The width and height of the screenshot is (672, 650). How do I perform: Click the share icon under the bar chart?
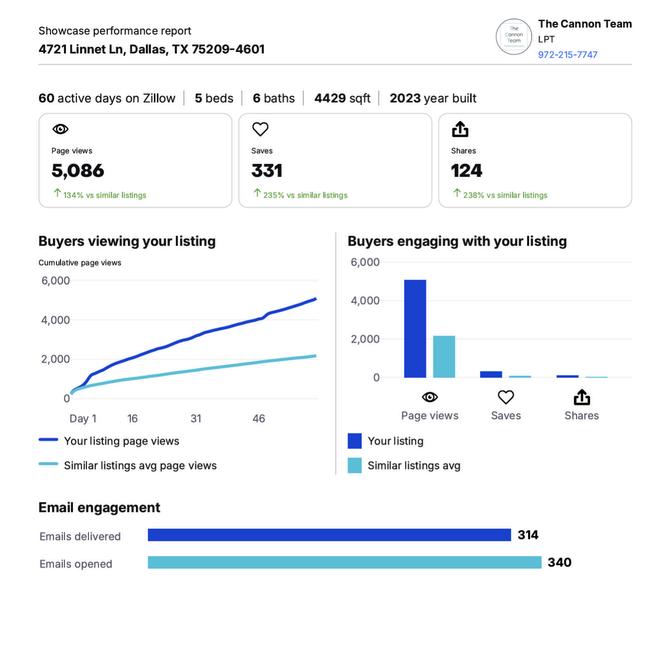point(582,397)
